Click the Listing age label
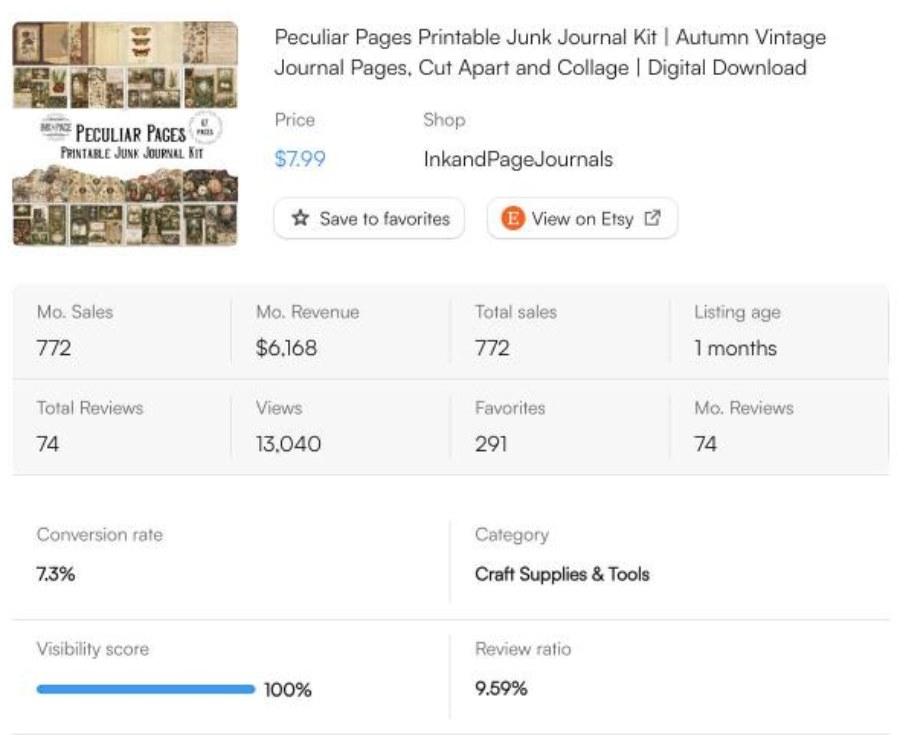Viewport: 900px width, 735px height. click(x=737, y=312)
